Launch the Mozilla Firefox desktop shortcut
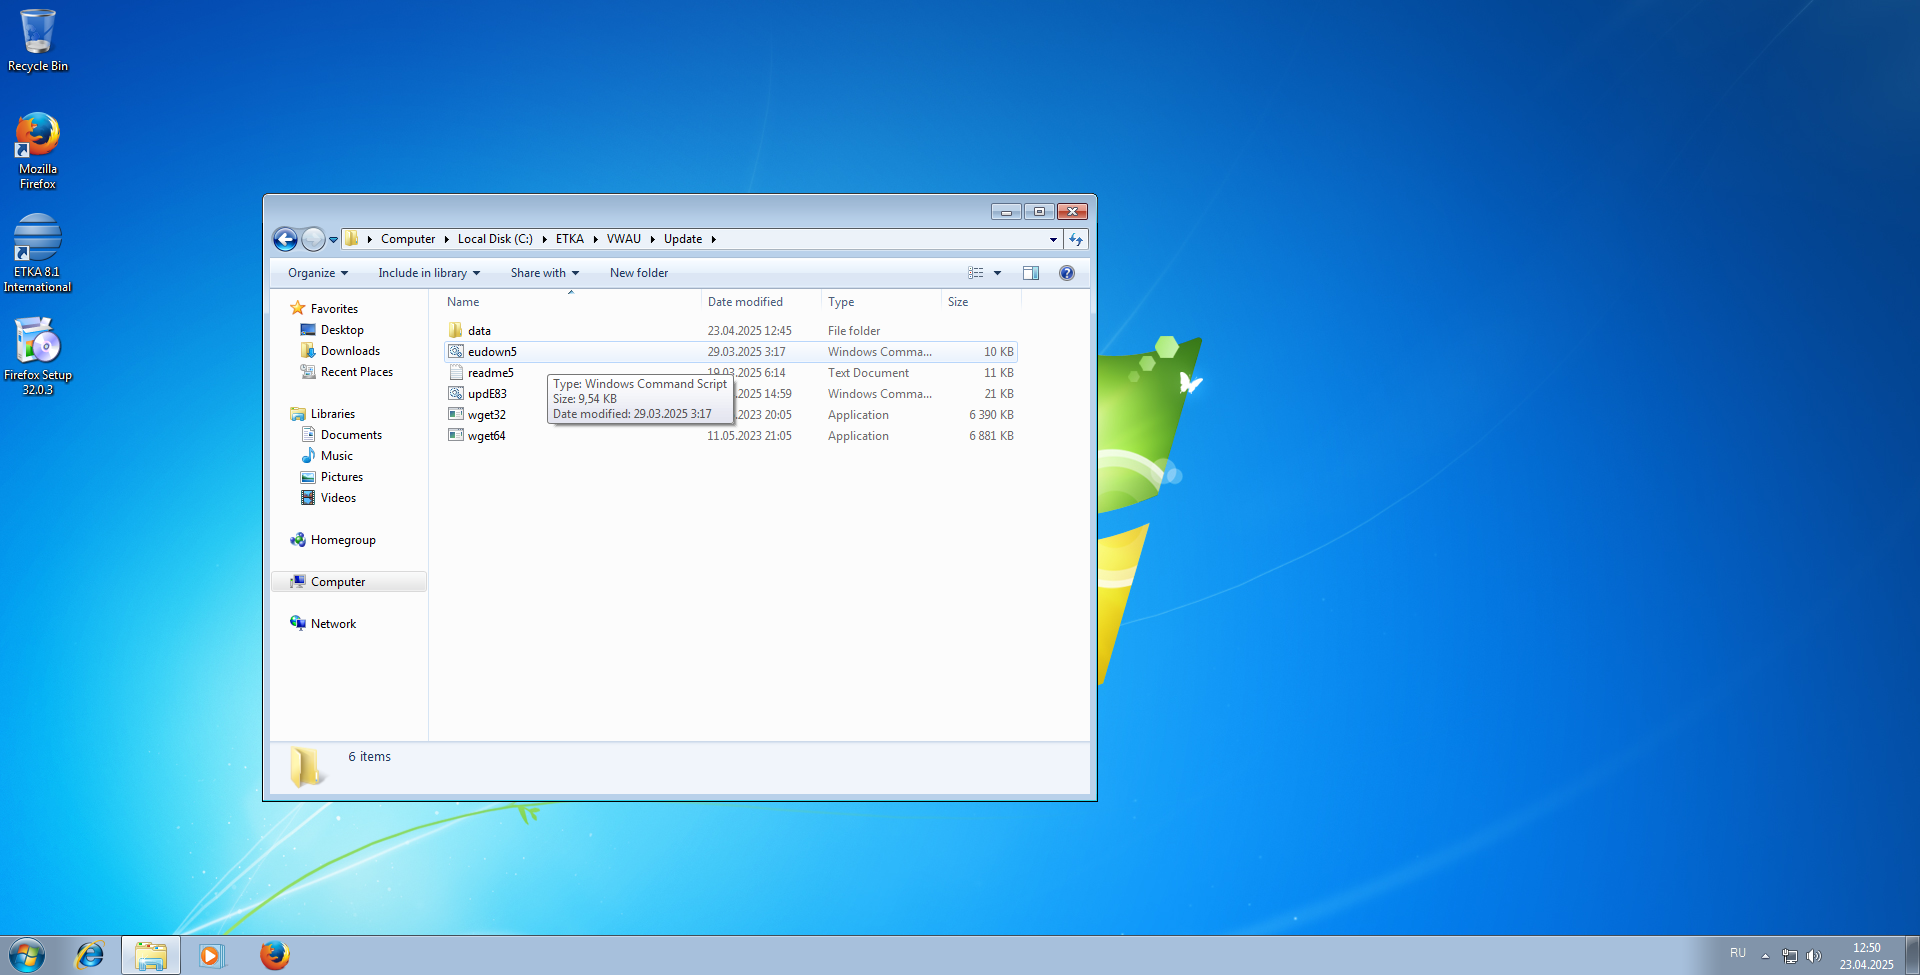Screen dimensions: 1920x975 (x=38, y=150)
